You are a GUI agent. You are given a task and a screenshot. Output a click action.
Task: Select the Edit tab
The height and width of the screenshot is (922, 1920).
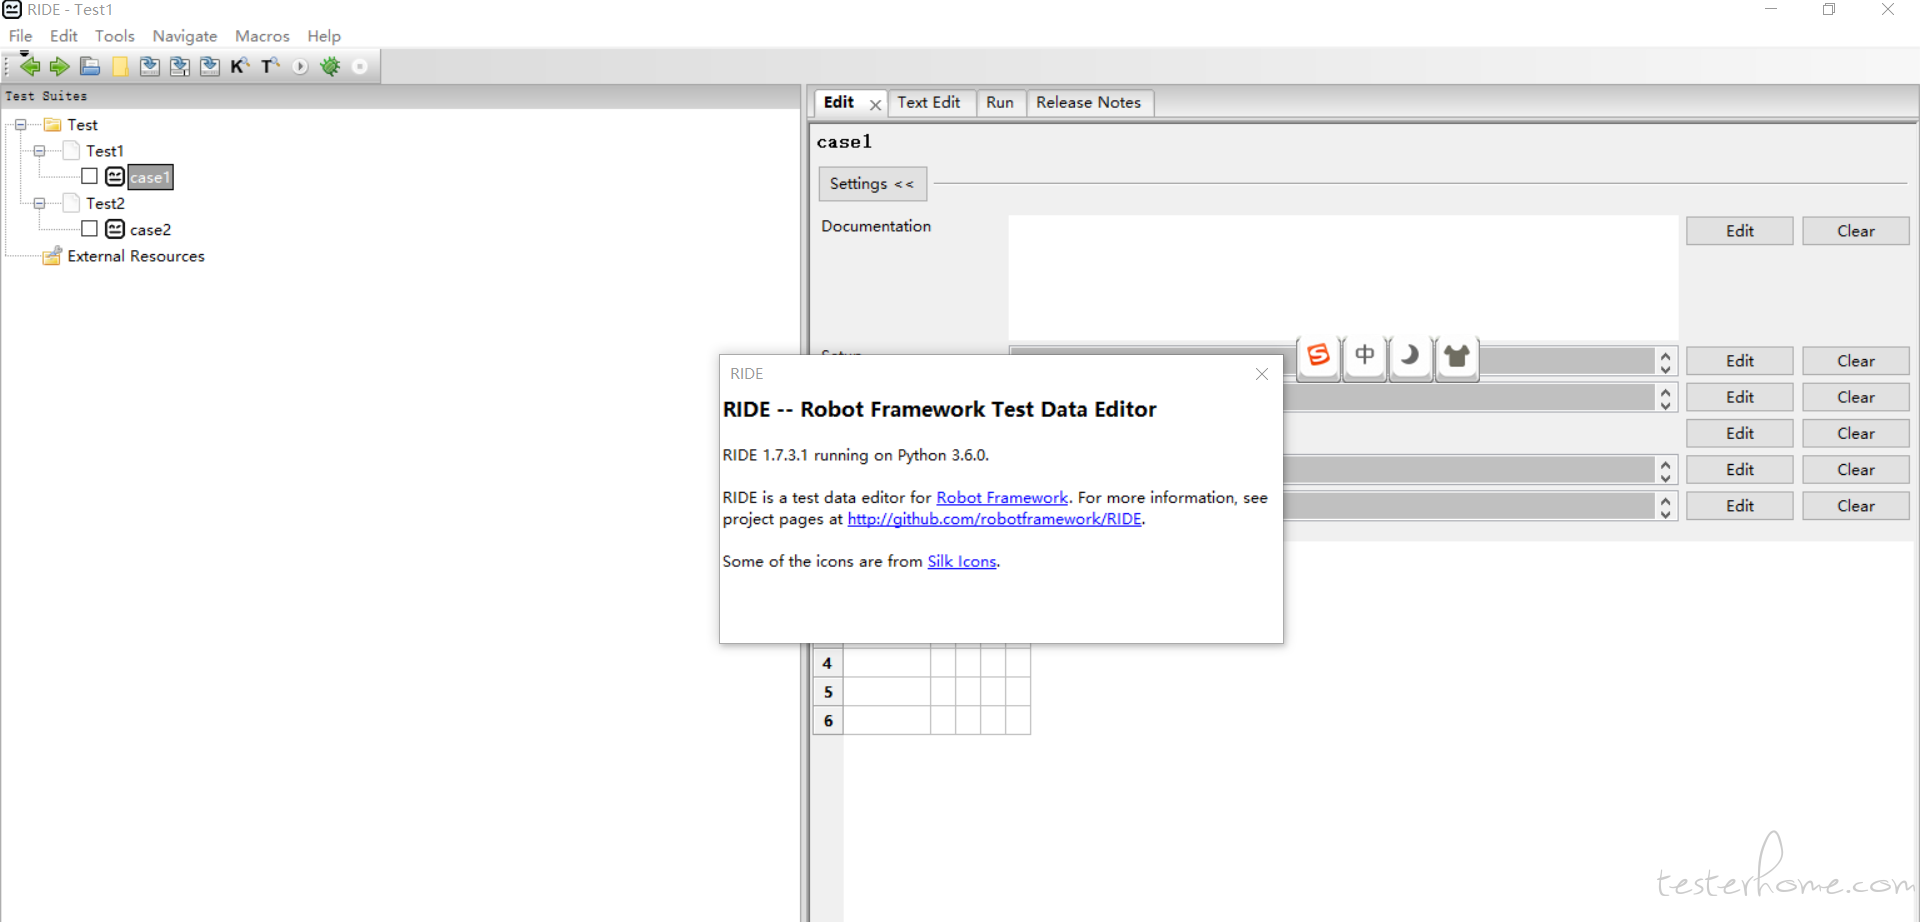[839, 103]
